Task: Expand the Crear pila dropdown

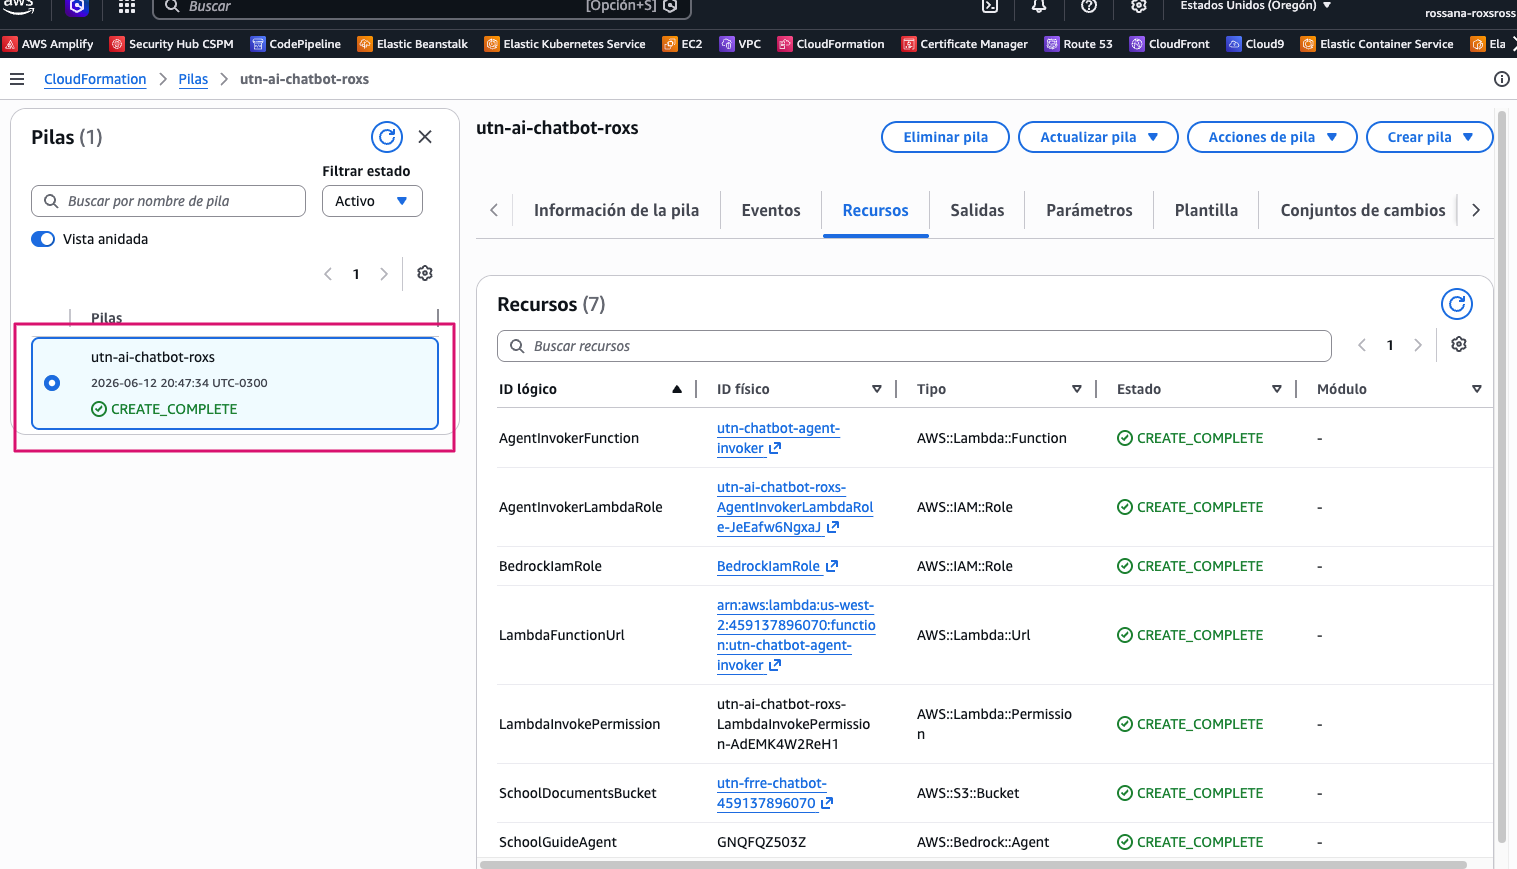Action: pyautogui.click(x=1429, y=137)
